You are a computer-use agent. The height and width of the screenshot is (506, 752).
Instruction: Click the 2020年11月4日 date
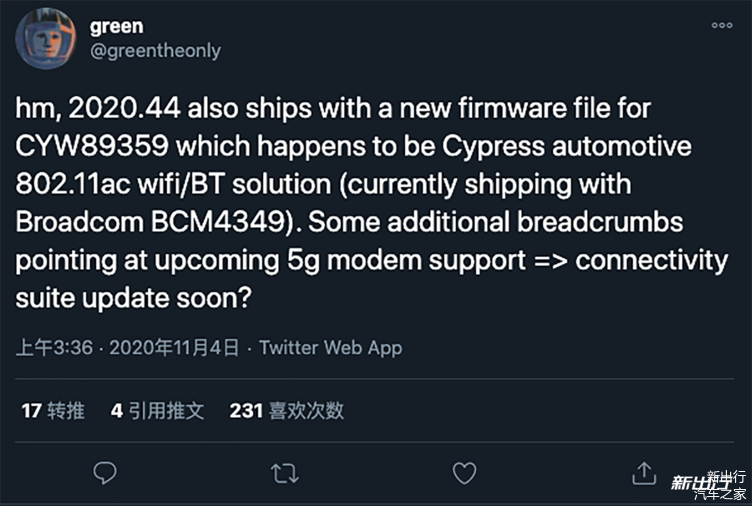pyautogui.click(x=174, y=348)
